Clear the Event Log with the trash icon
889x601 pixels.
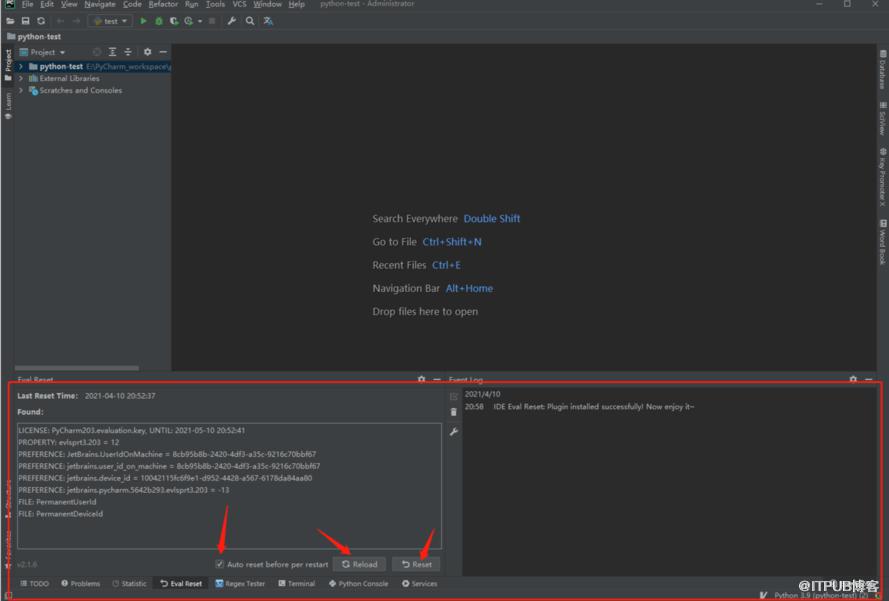point(454,412)
